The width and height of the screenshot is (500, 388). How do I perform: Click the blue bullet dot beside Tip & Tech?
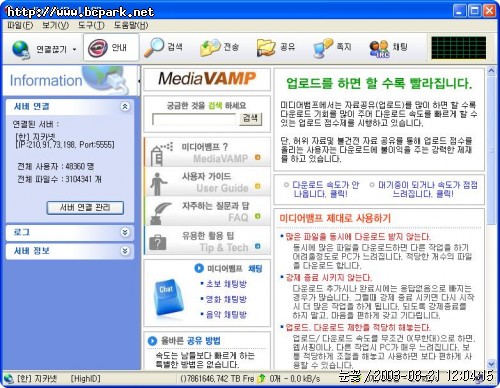click(x=257, y=246)
